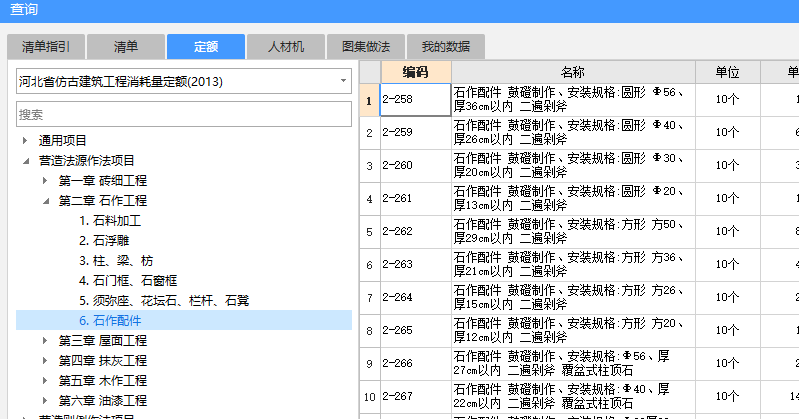Select code cell 2-261

(x=416, y=199)
